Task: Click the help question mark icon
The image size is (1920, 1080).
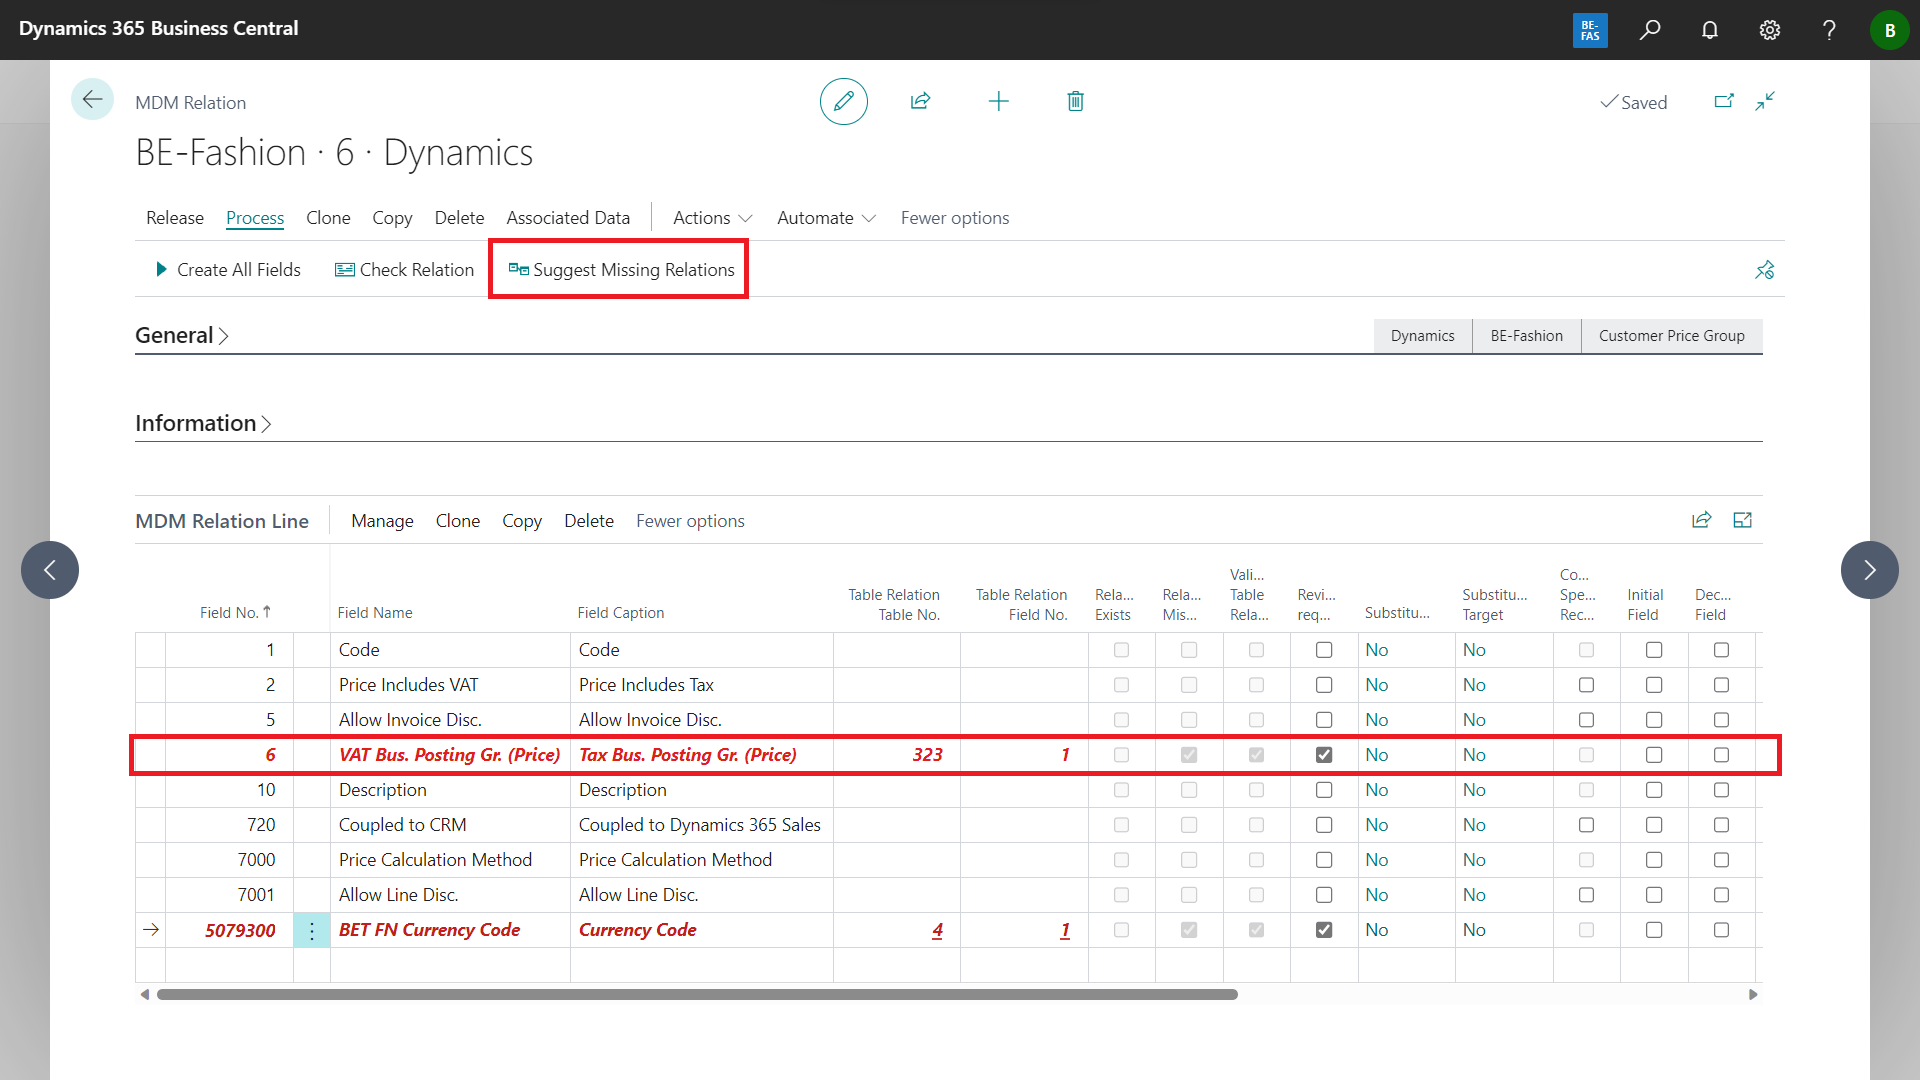Action: click(1829, 30)
